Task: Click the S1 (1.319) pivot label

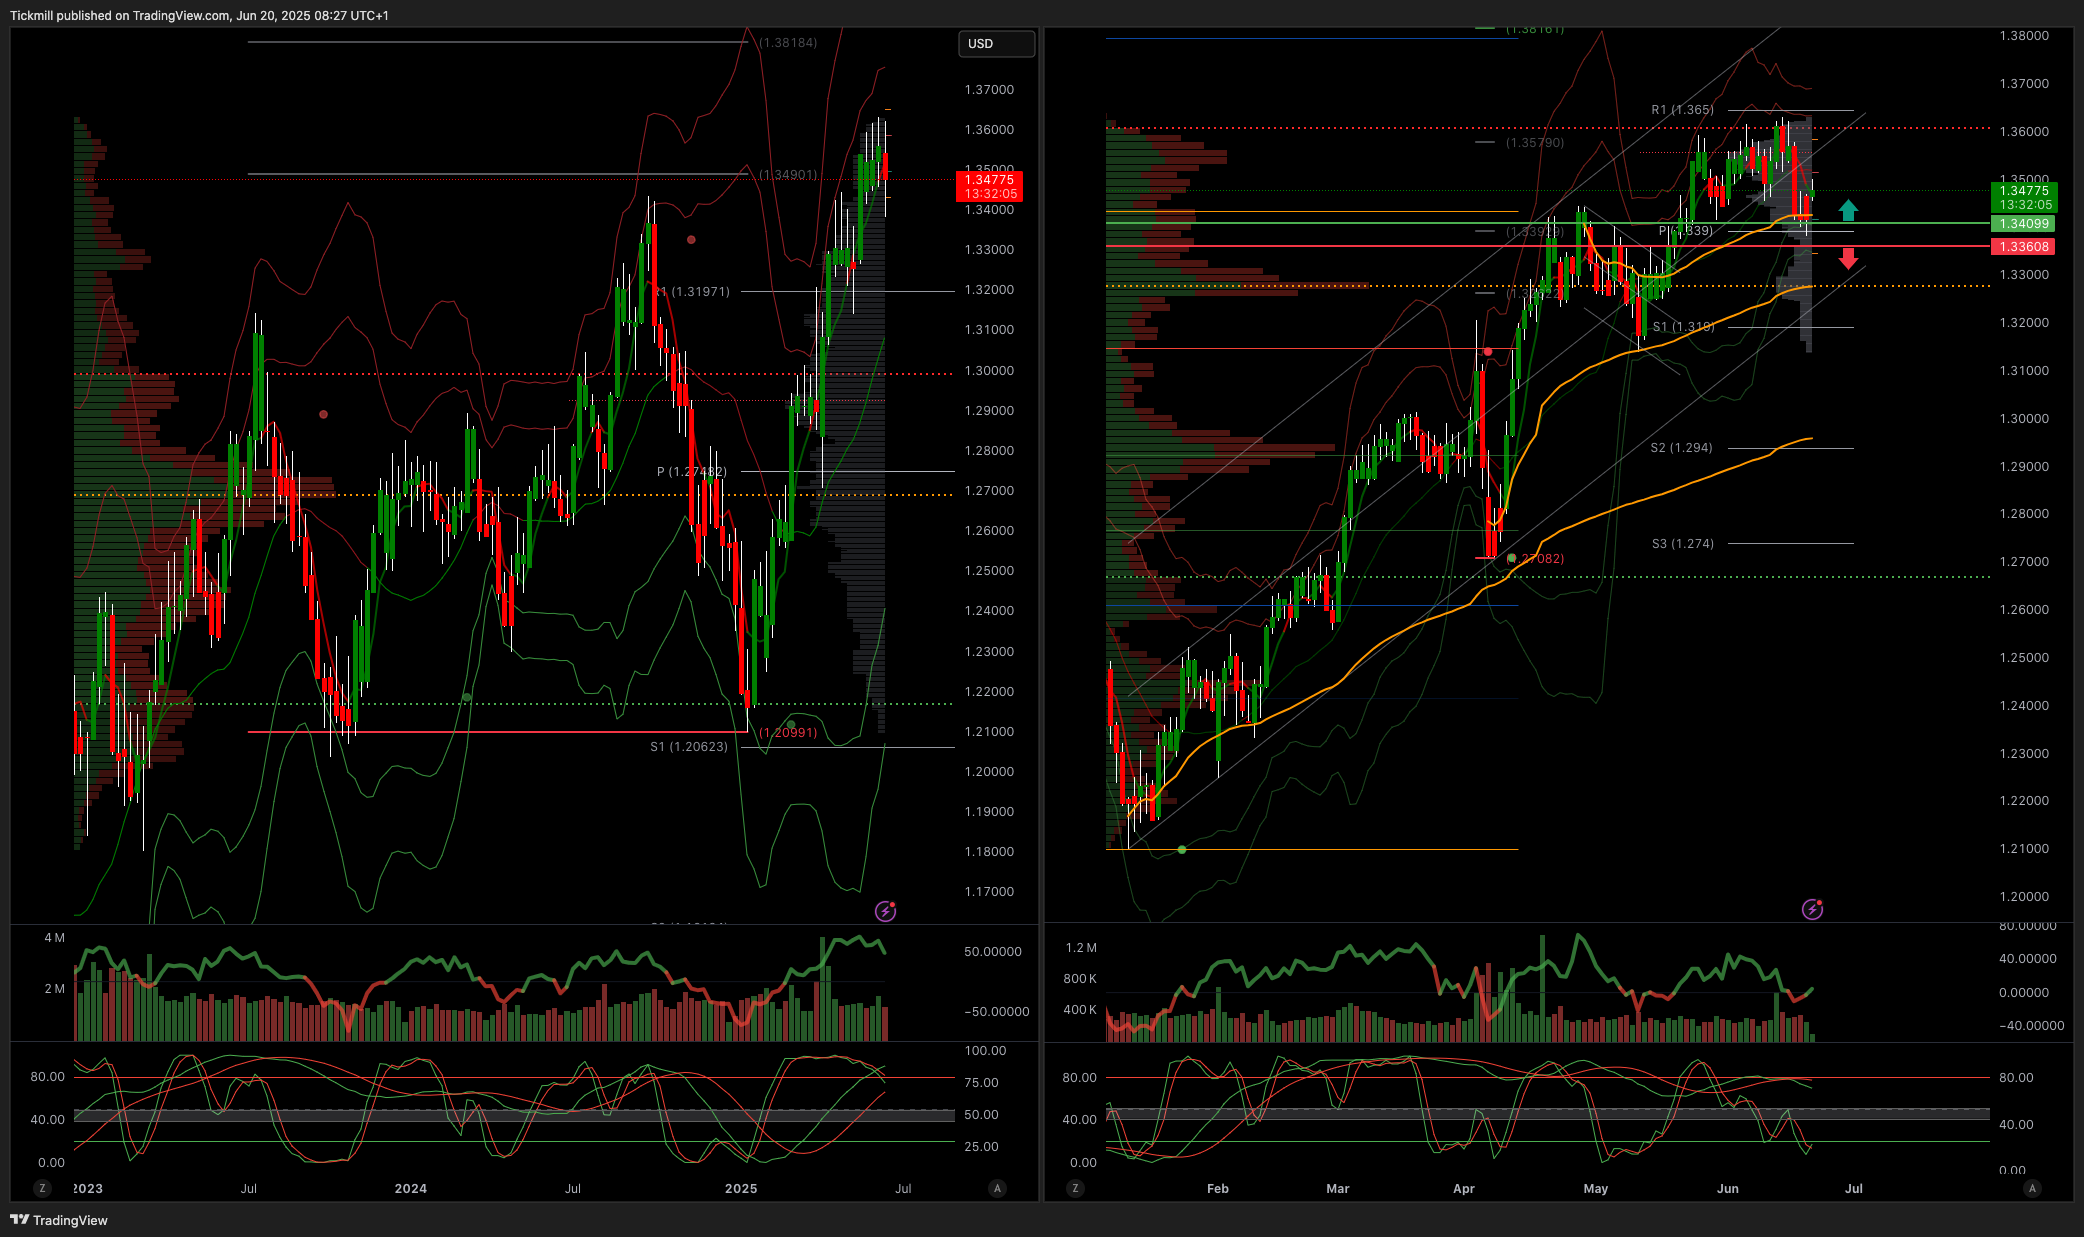Action: (1683, 327)
